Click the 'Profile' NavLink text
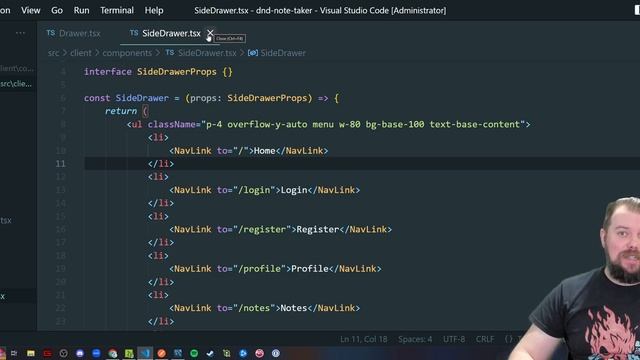Image resolution: width=640 pixels, height=360 pixels. point(310,269)
